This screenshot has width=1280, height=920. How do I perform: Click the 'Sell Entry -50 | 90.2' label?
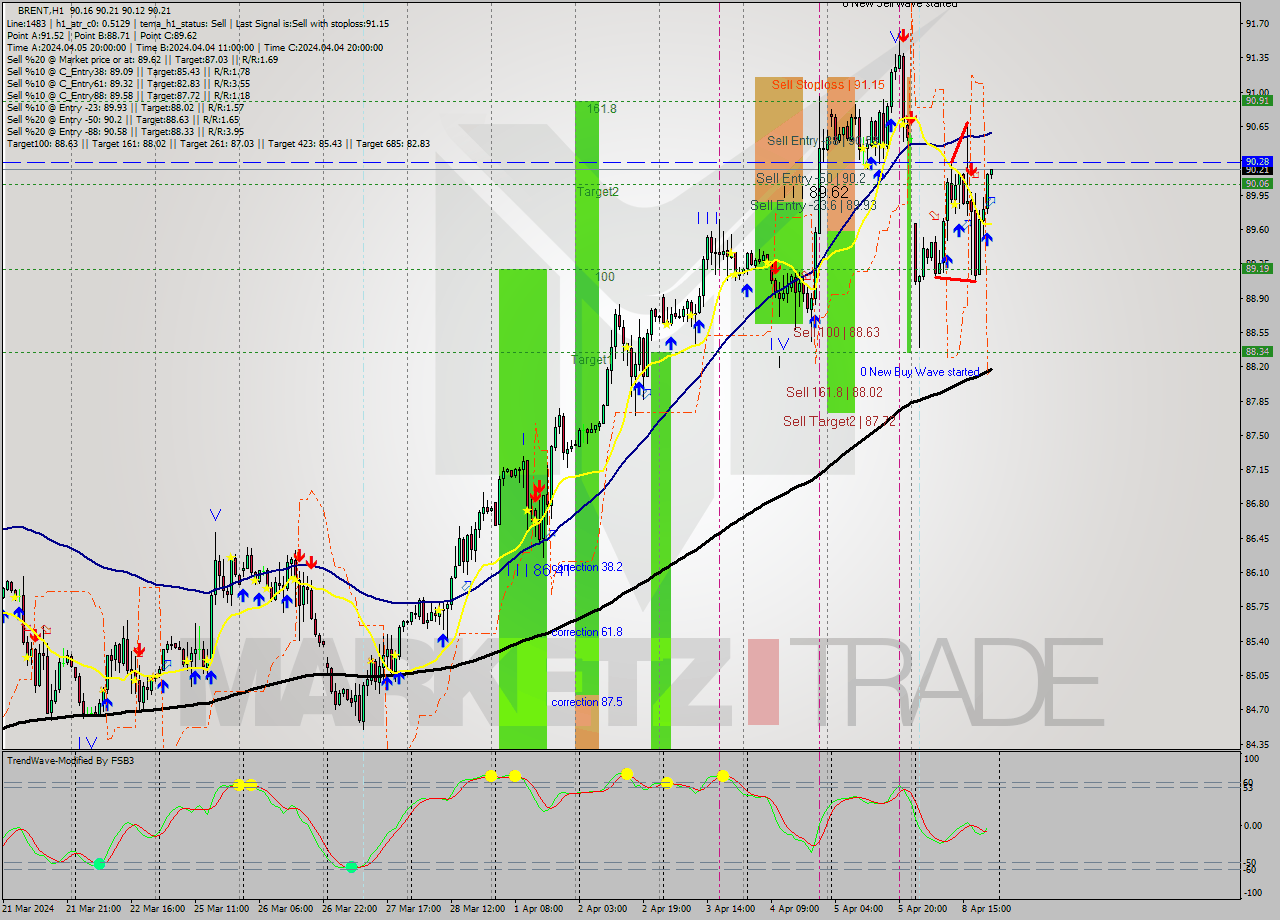[811, 179]
